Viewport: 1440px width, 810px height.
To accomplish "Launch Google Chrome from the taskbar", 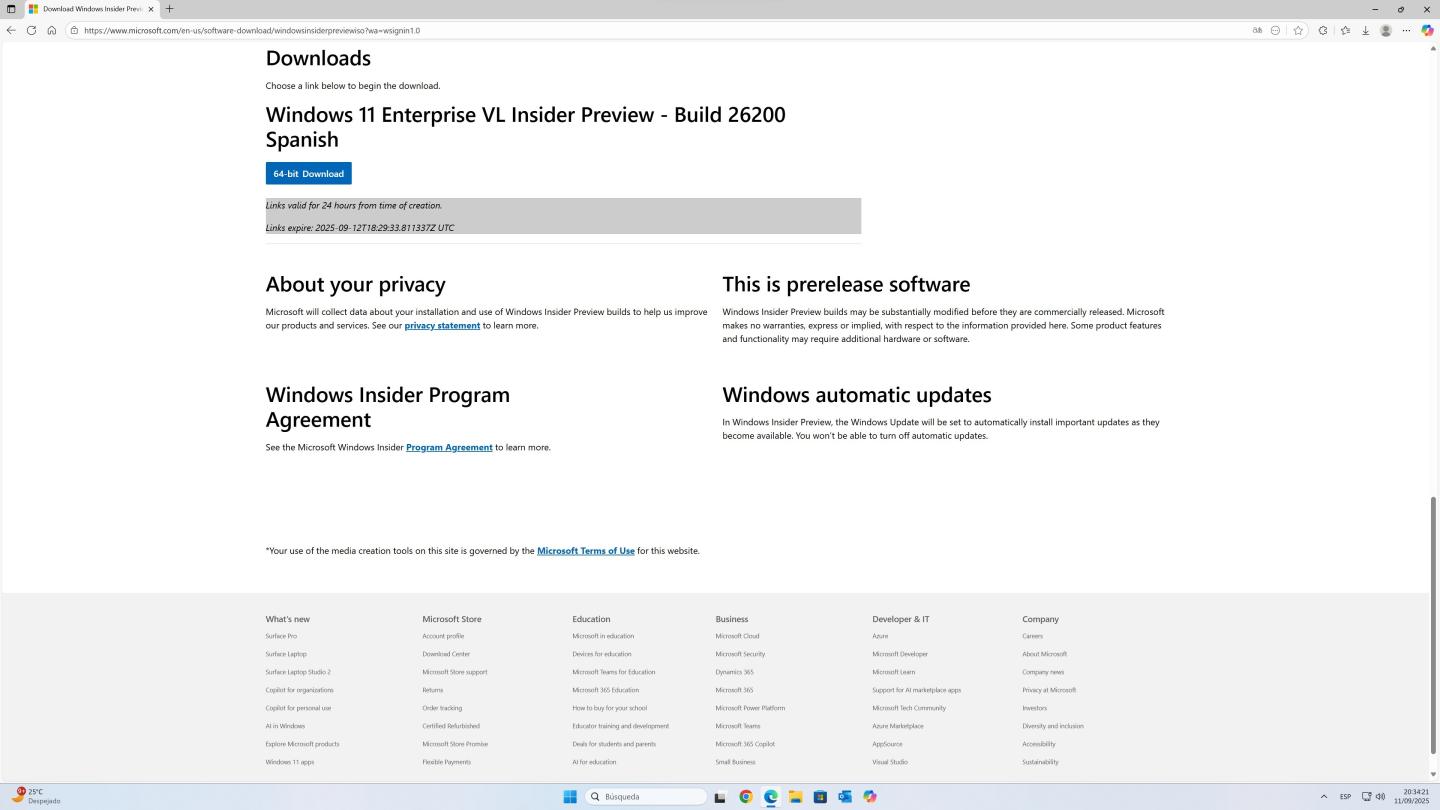I will [x=745, y=797].
